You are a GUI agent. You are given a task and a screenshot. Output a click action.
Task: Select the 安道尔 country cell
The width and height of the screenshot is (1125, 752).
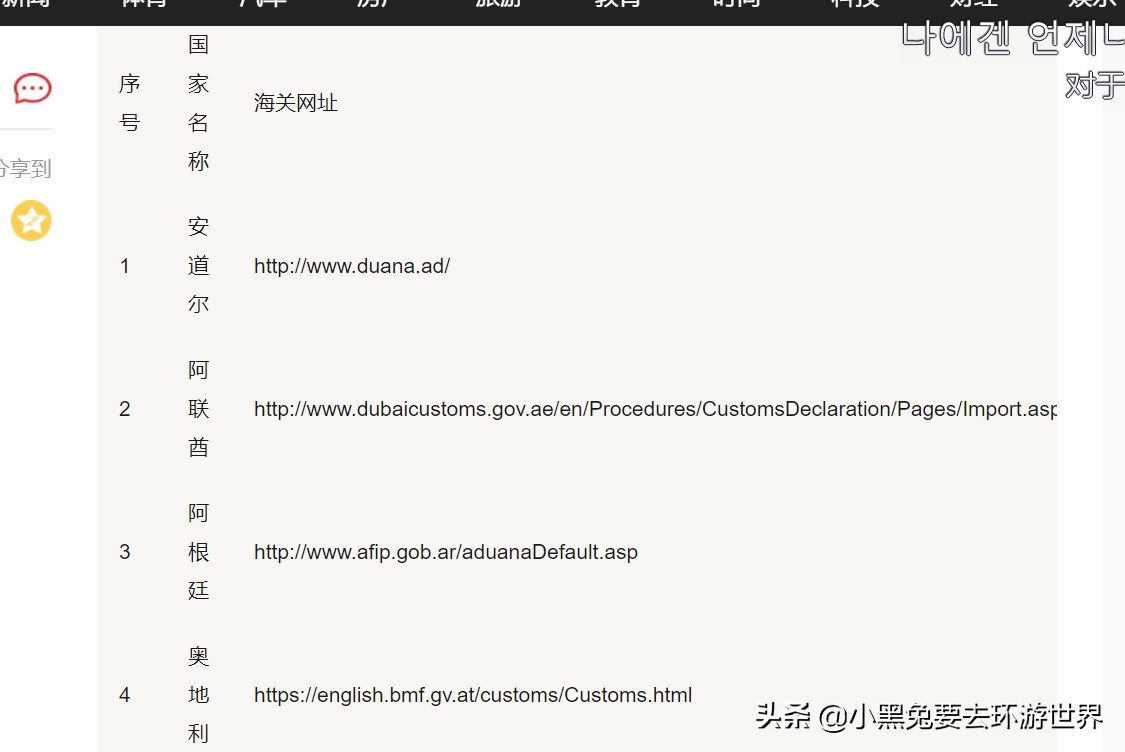(x=197, y=265)
